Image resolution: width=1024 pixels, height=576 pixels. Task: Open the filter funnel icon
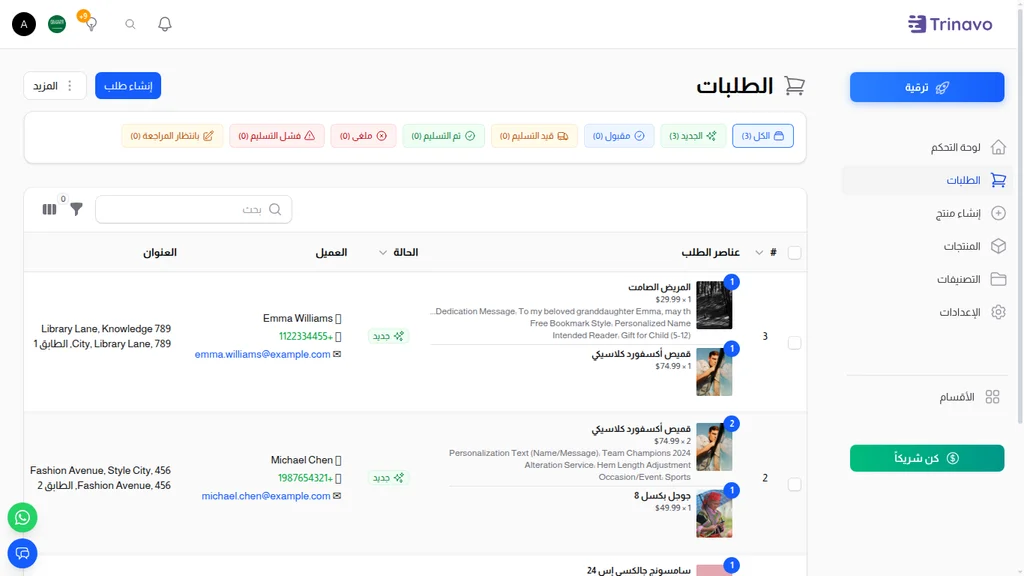click(76, 209)
